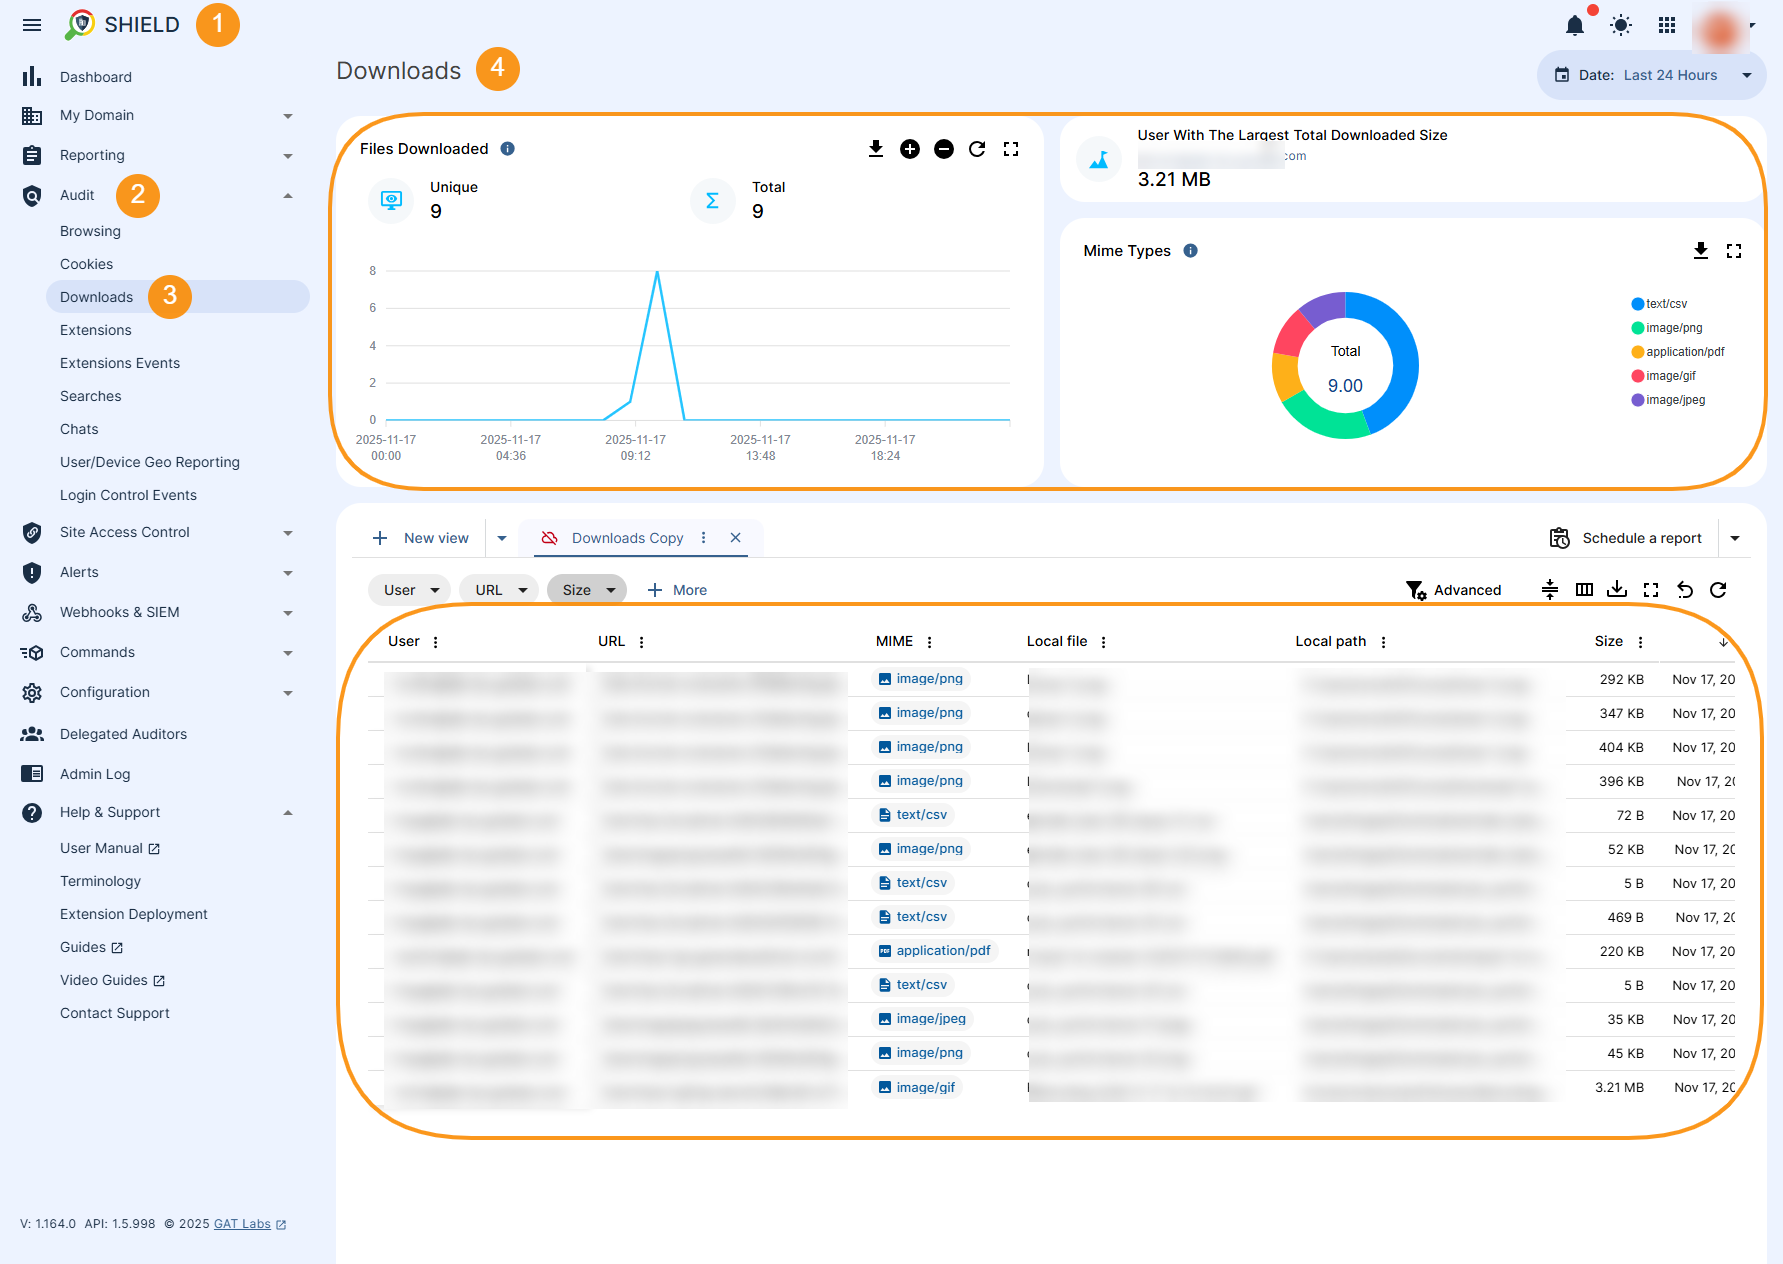Select the text/csv legend color swatch
This screenshot has width=1783, height=1264.
(x=1637, y=303)
